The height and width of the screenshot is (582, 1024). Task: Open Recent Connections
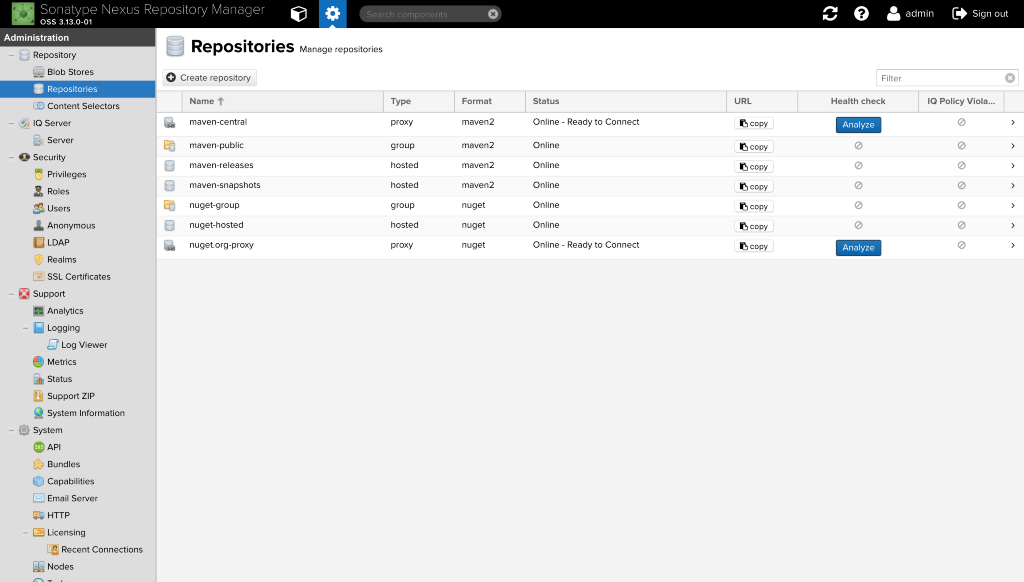click(x=101, y=549)
